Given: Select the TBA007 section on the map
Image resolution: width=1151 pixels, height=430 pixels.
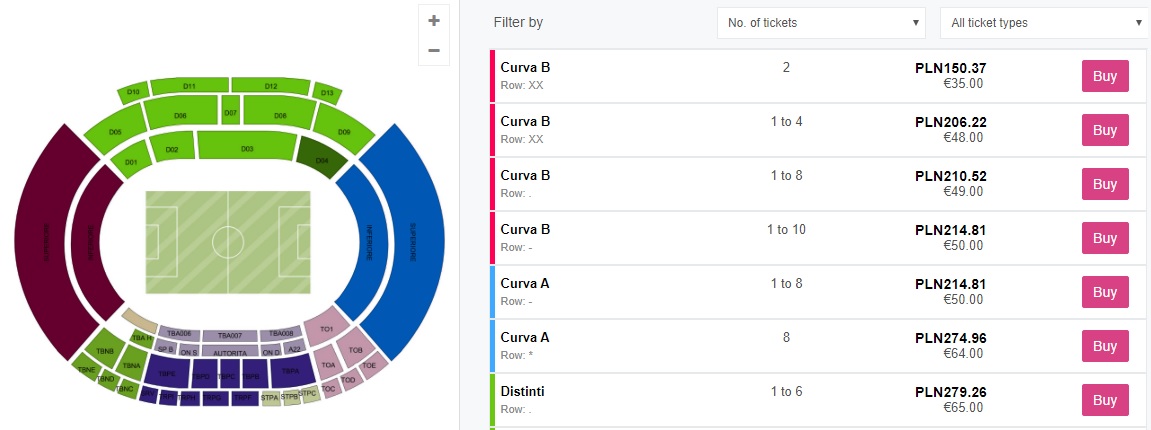Looking at the screenshot, I should click(x=230, y=334).
